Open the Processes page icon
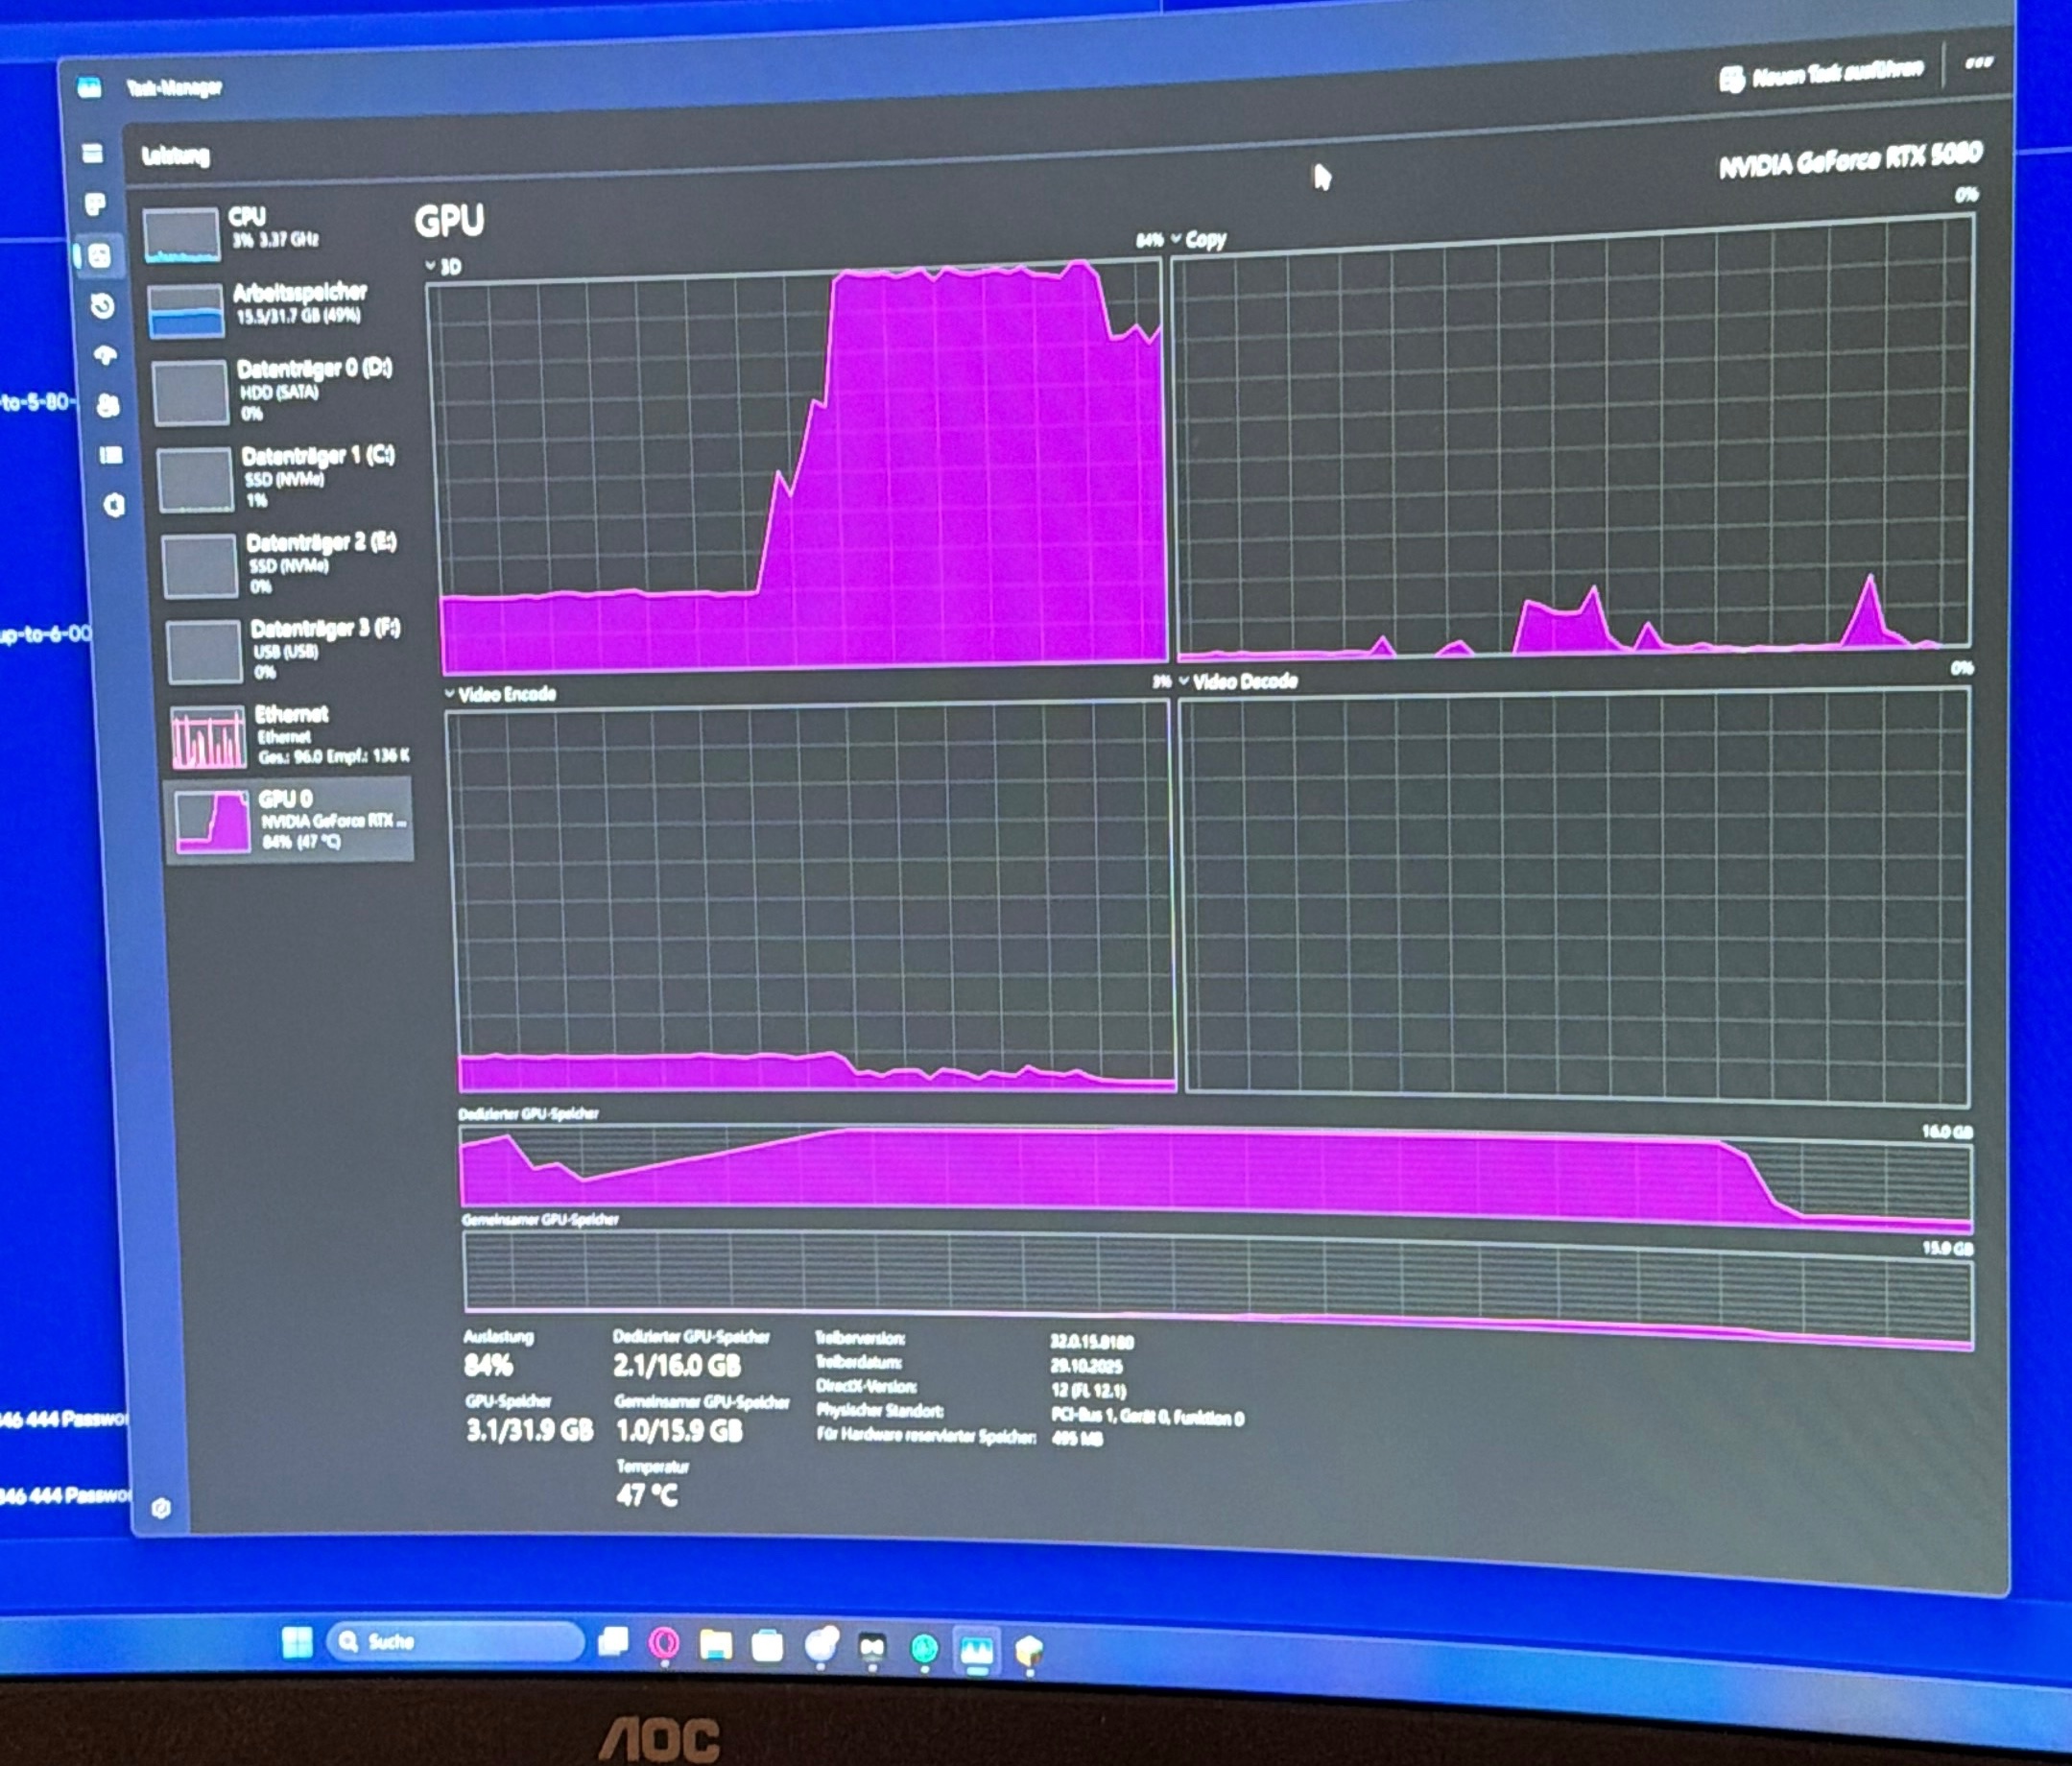The height and width of the screenshot is (1766, 2072). tap(95, 204)
